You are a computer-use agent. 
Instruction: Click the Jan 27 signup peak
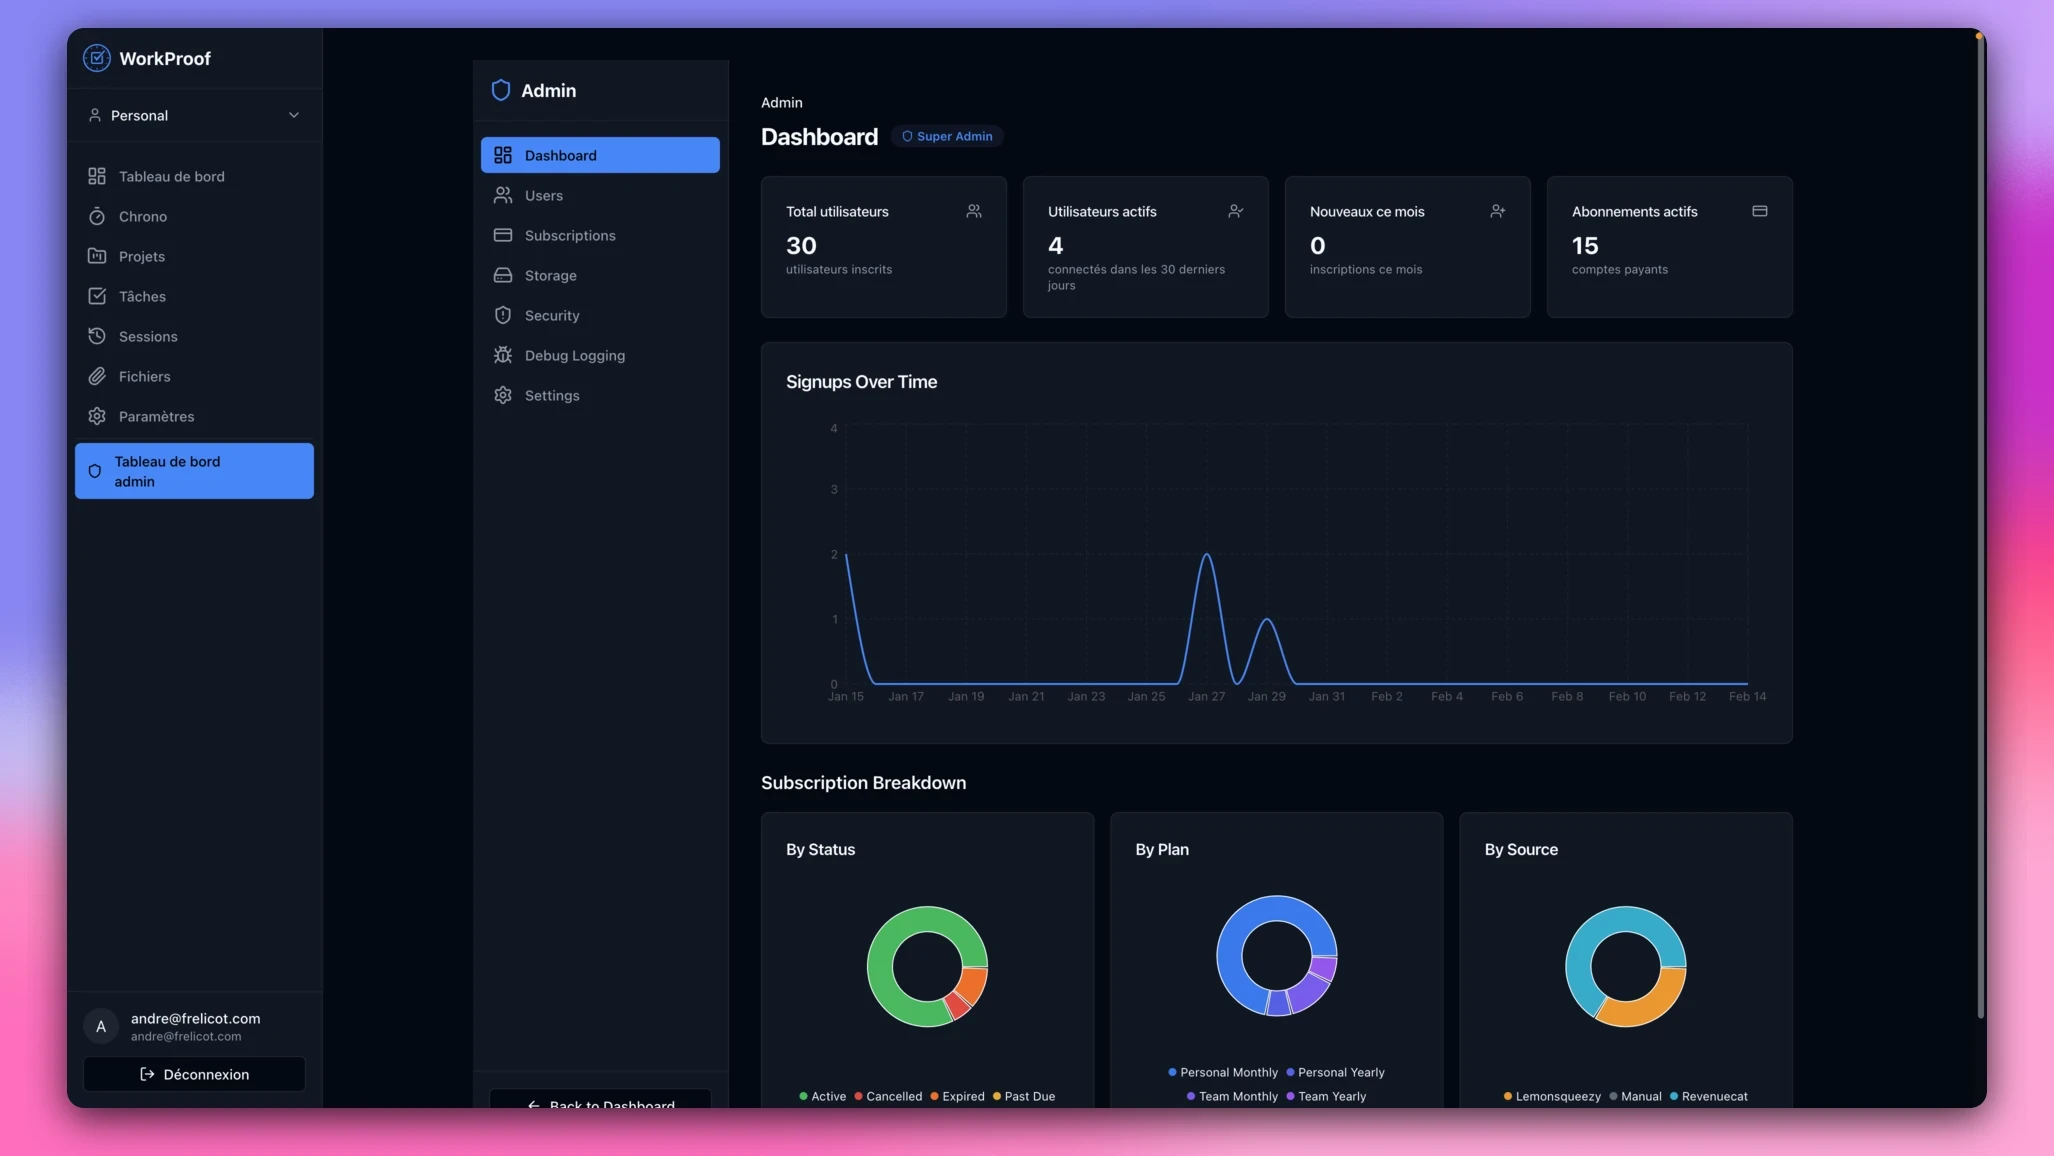[1207, 555]
